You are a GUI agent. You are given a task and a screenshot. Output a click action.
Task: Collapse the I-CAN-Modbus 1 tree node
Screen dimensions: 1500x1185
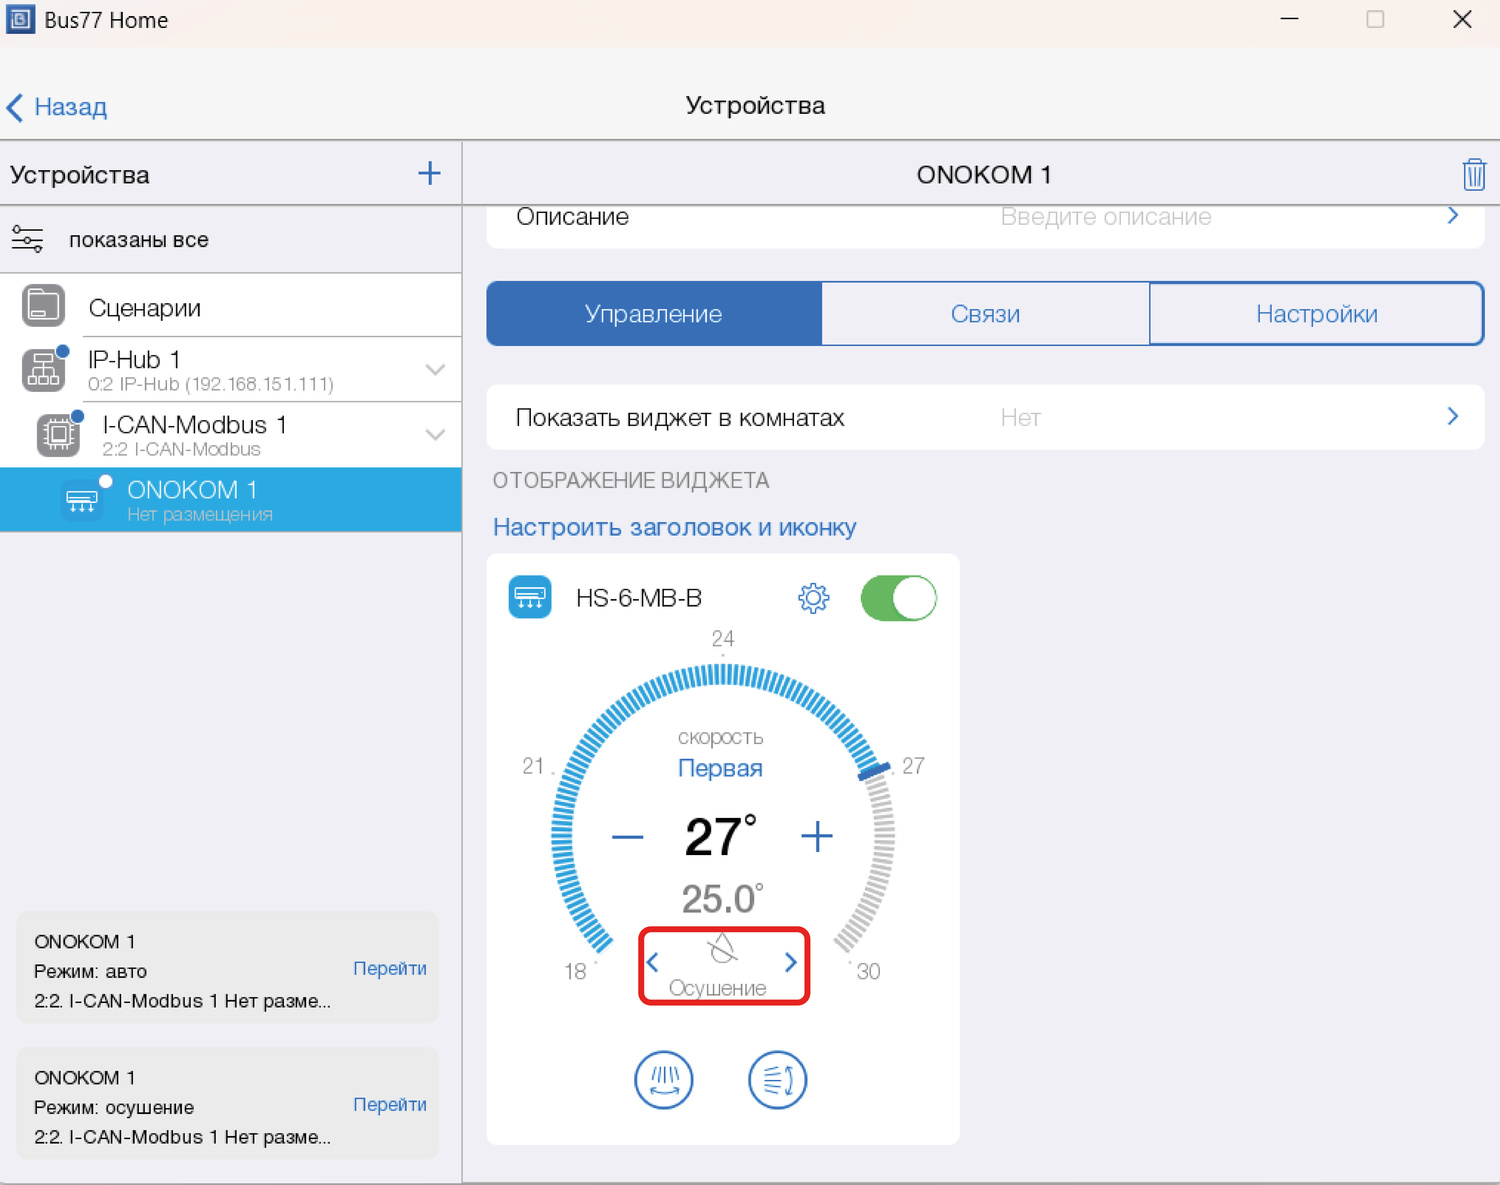[x=435, y=435]
